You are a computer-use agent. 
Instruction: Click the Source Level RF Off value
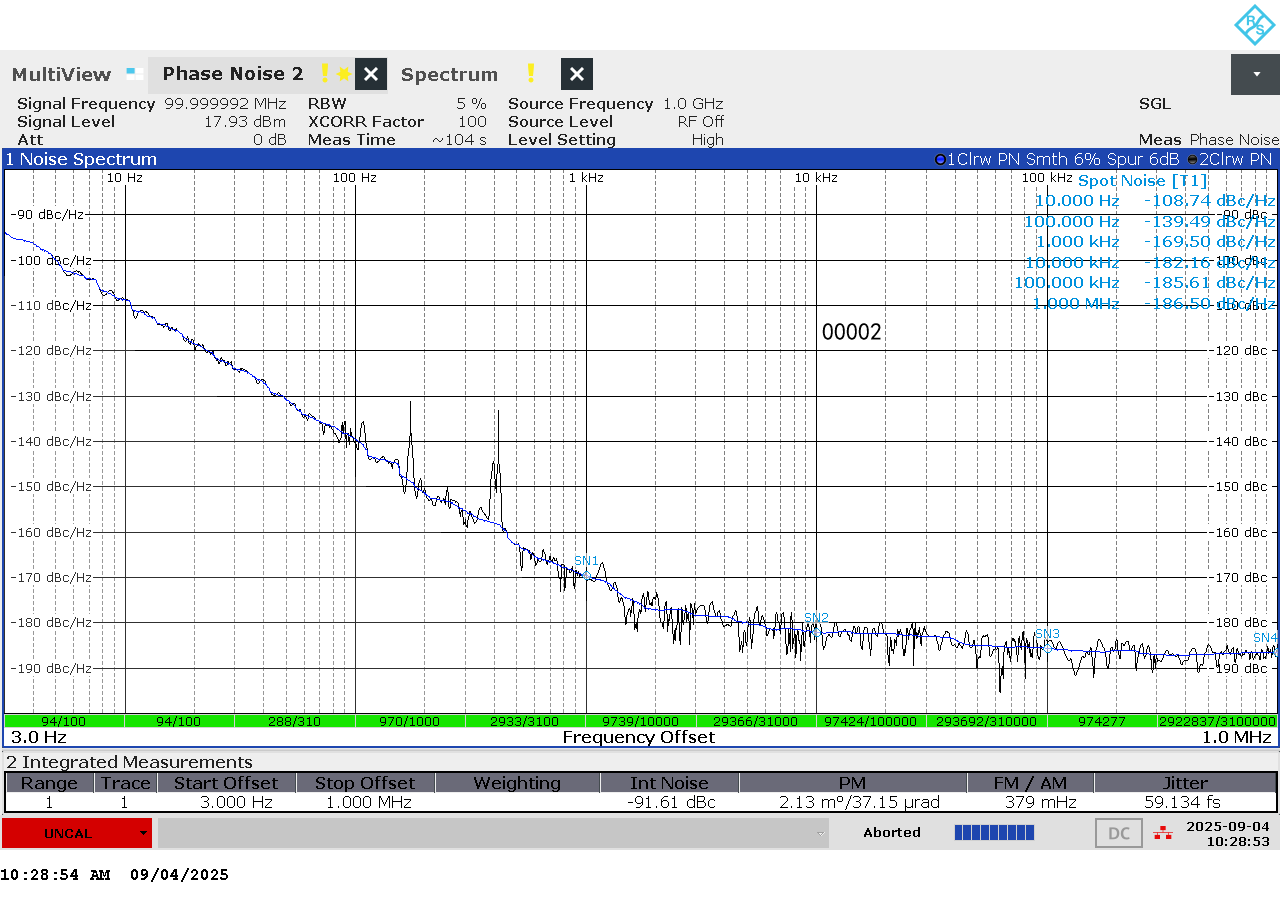pos(700,122)
